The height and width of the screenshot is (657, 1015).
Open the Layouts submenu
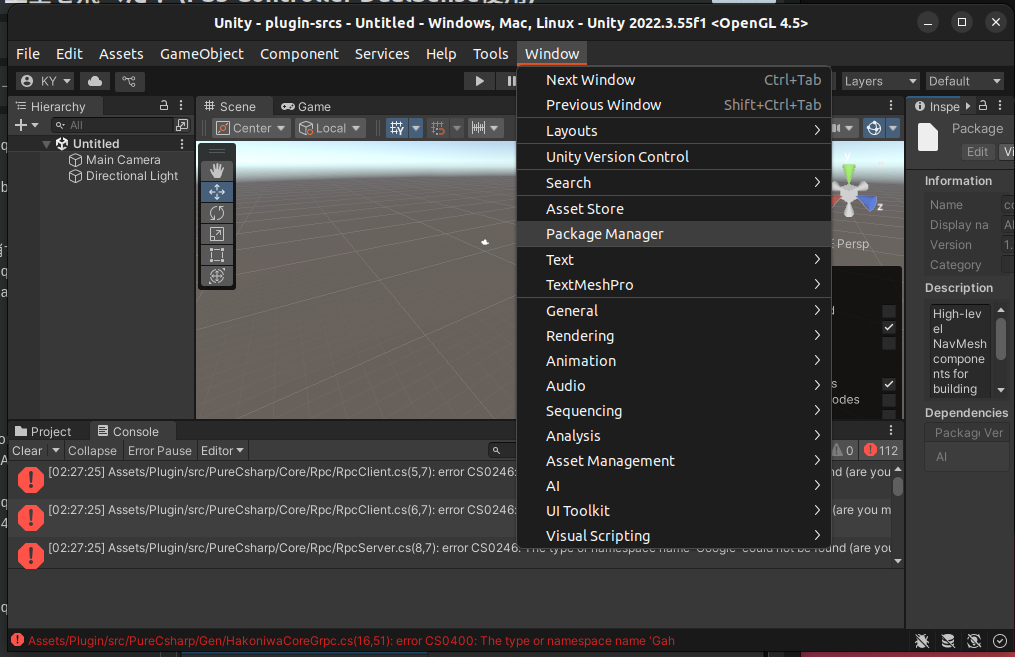click(674, 131)
